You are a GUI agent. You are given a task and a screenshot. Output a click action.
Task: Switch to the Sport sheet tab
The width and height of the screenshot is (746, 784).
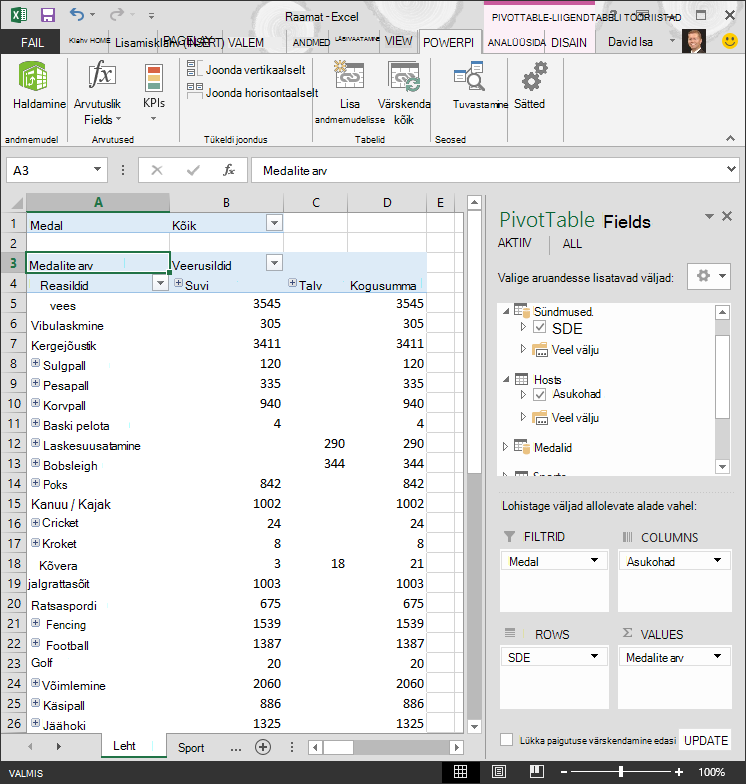click(191, 748)
